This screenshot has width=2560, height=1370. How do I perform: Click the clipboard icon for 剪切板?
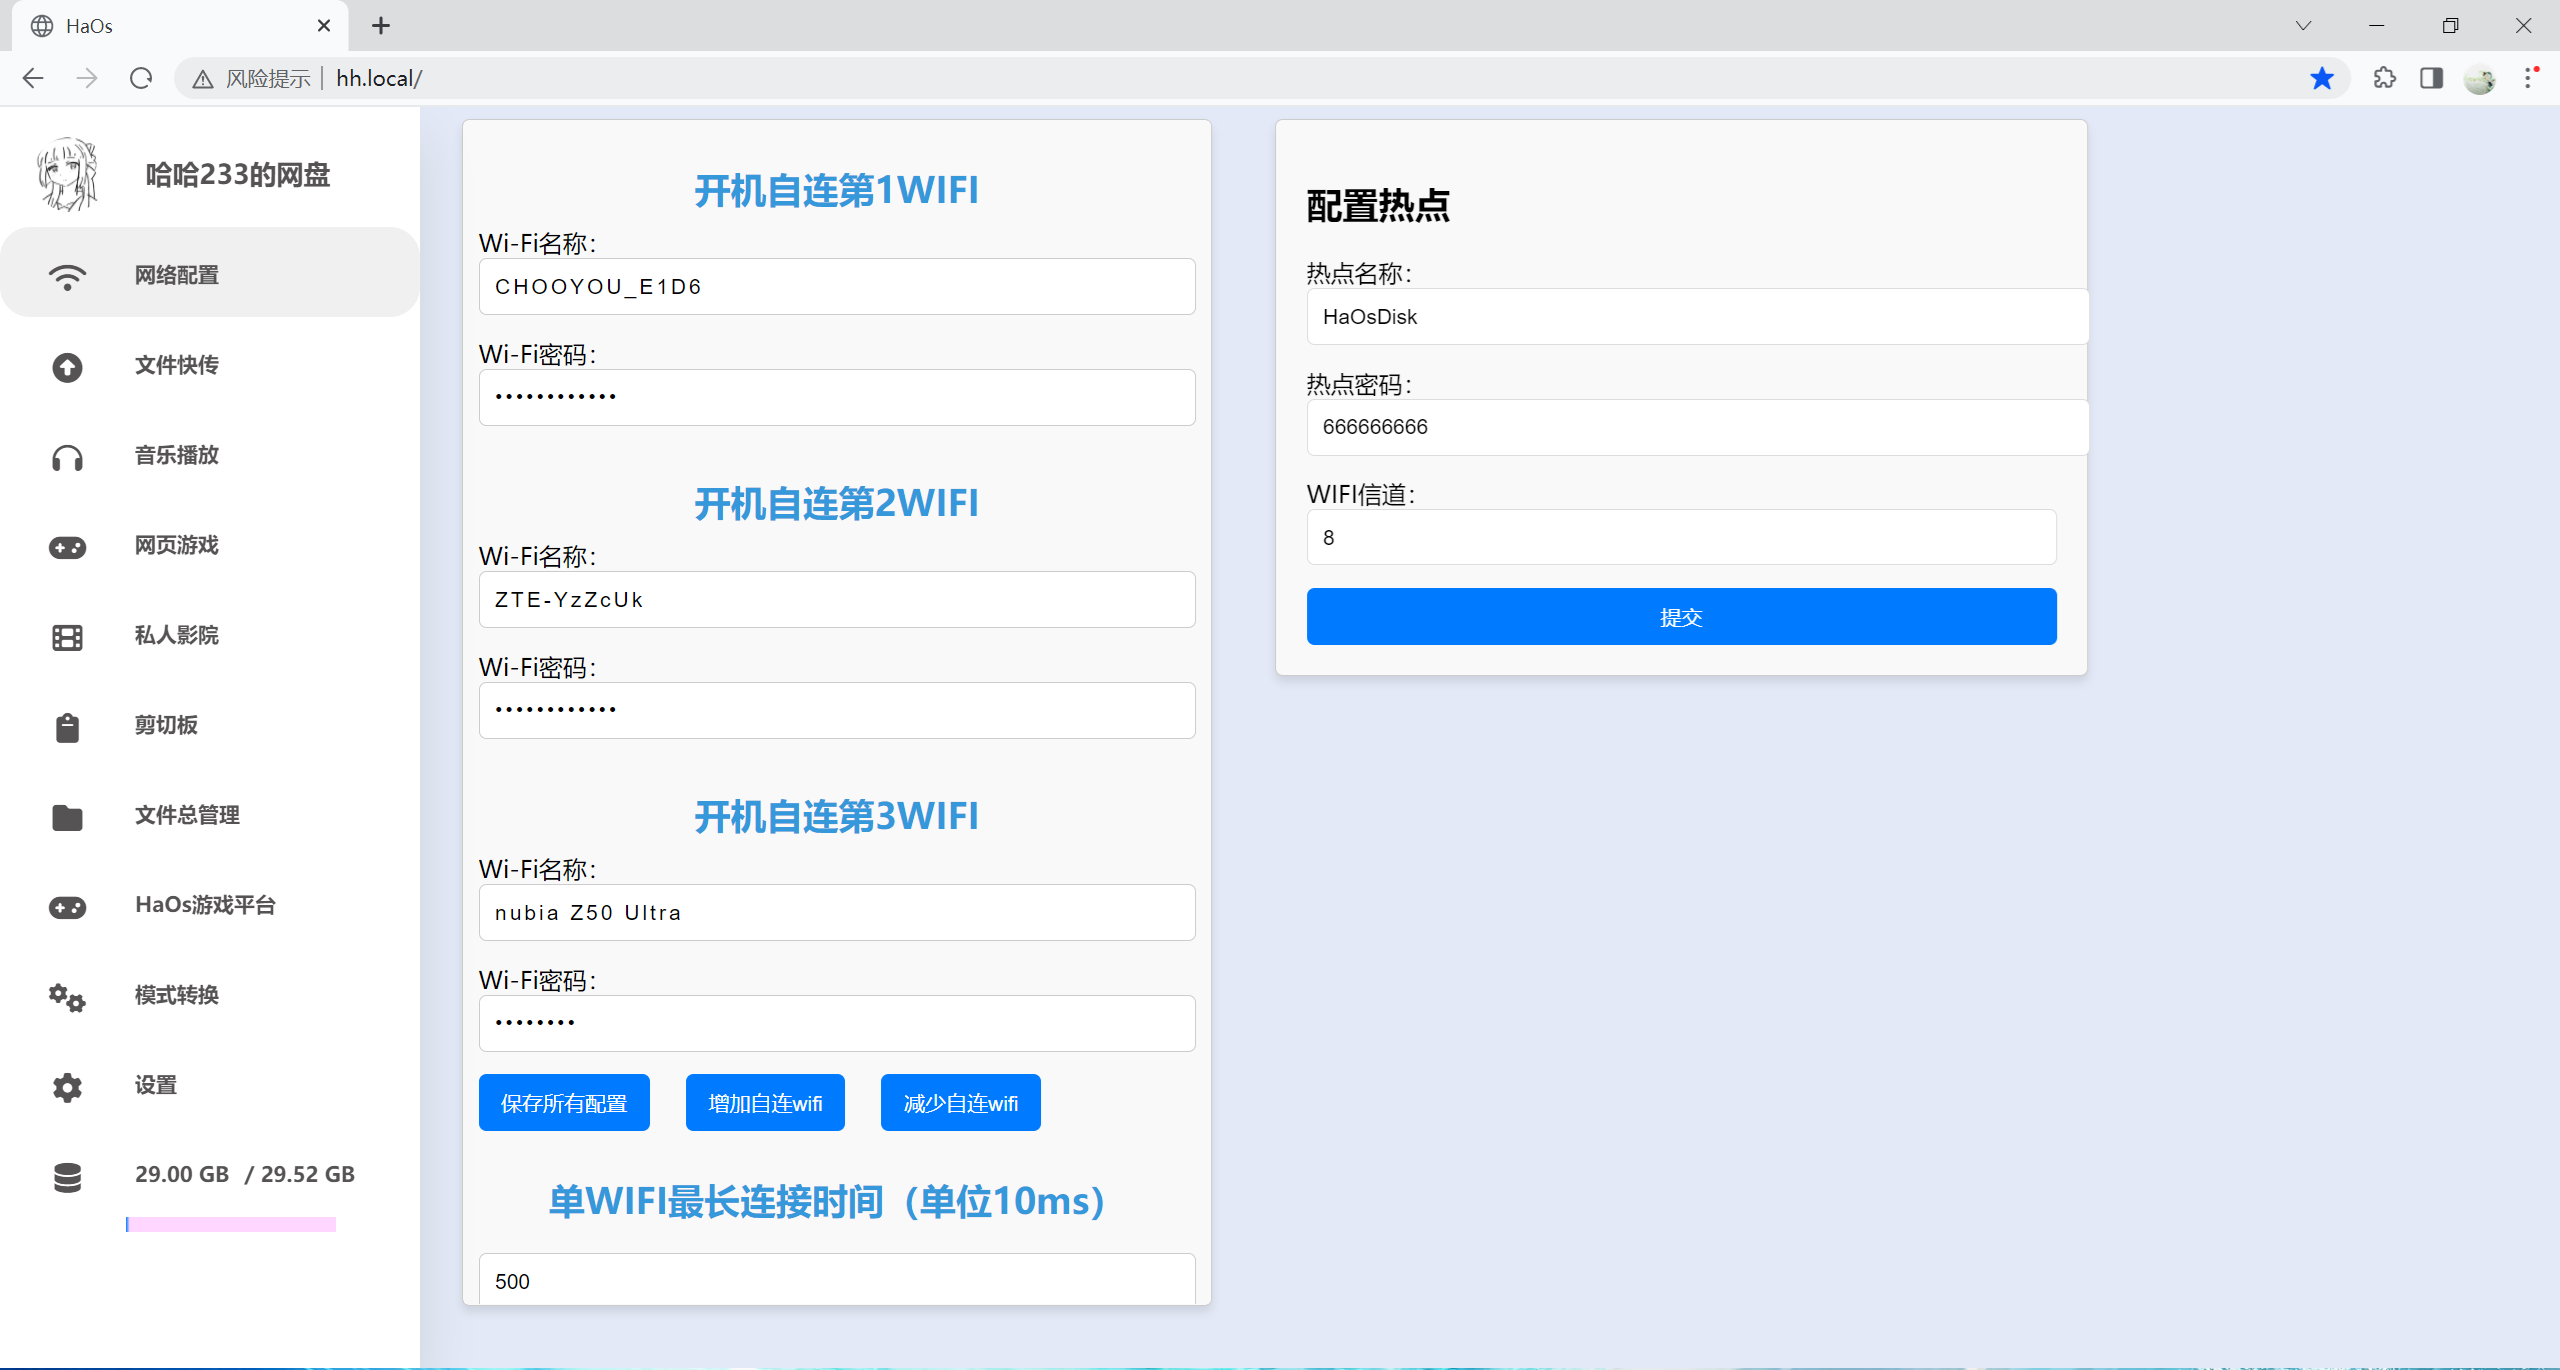[x=67, y=727]
